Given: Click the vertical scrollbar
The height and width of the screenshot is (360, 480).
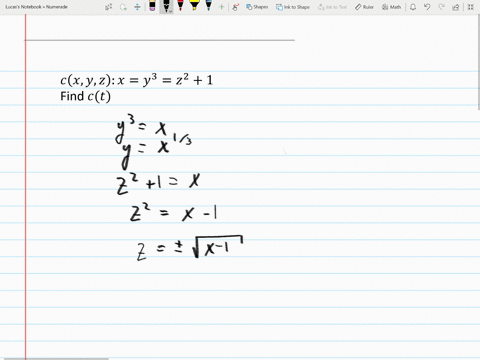Looking at the screenshot, I should (478, 63).
